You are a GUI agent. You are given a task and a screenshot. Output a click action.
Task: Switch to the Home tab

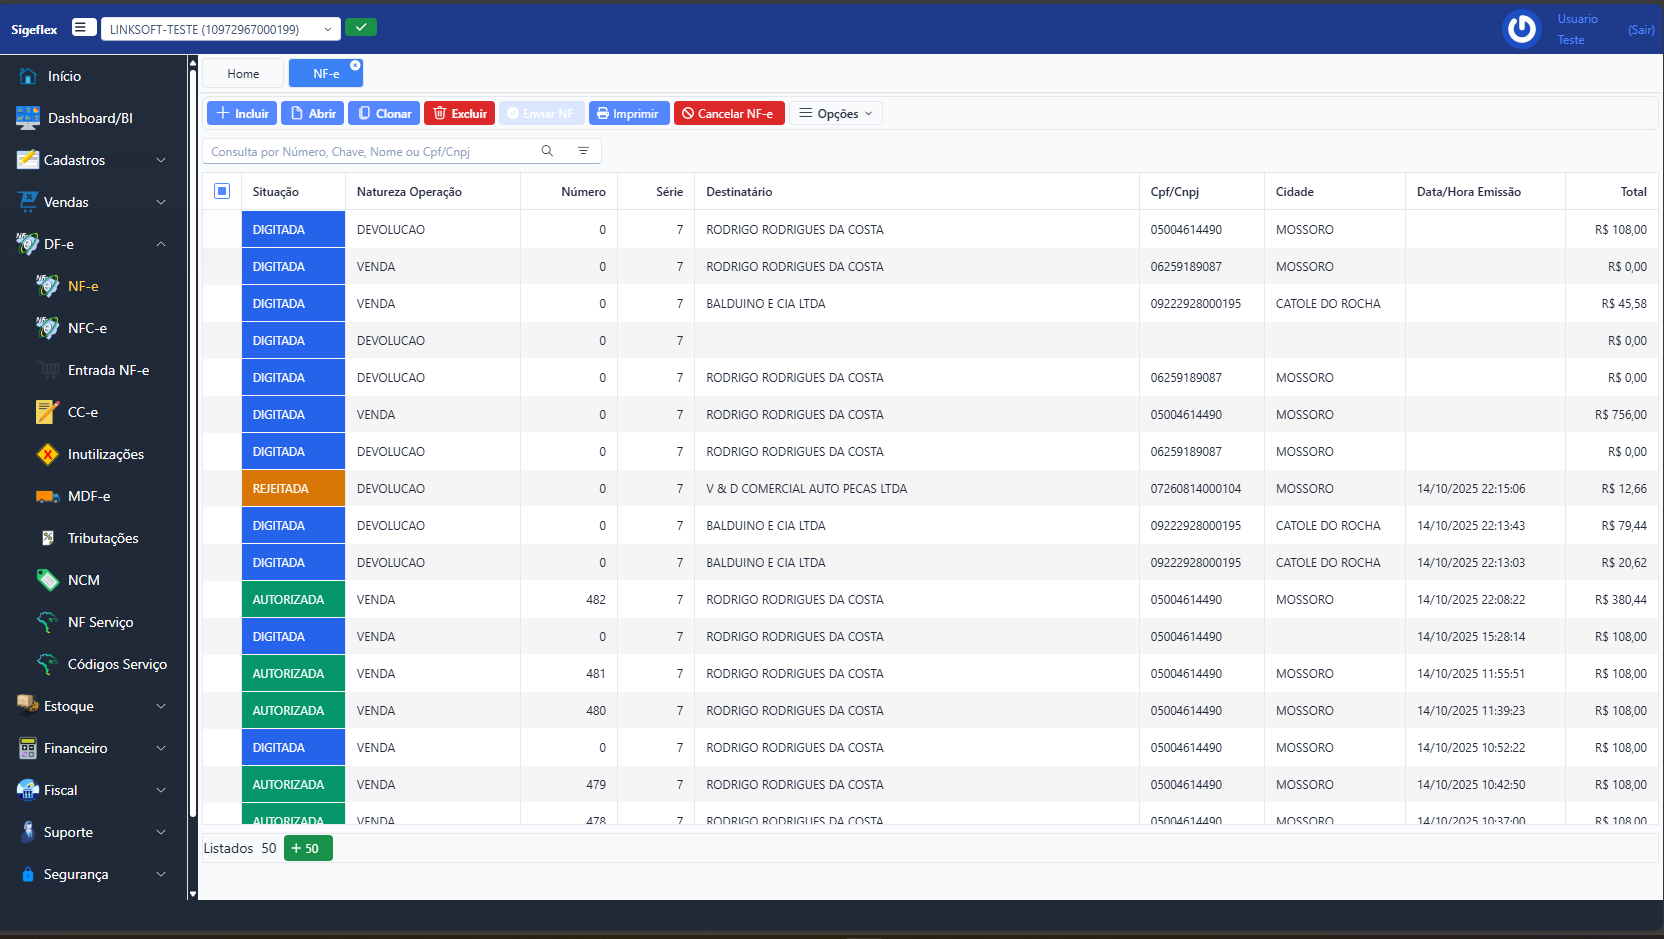[x=243, y=72]
